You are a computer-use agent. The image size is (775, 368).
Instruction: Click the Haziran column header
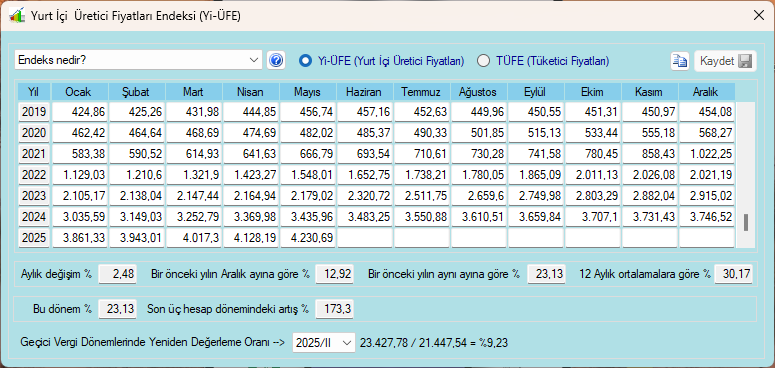(x=365, y=92)
